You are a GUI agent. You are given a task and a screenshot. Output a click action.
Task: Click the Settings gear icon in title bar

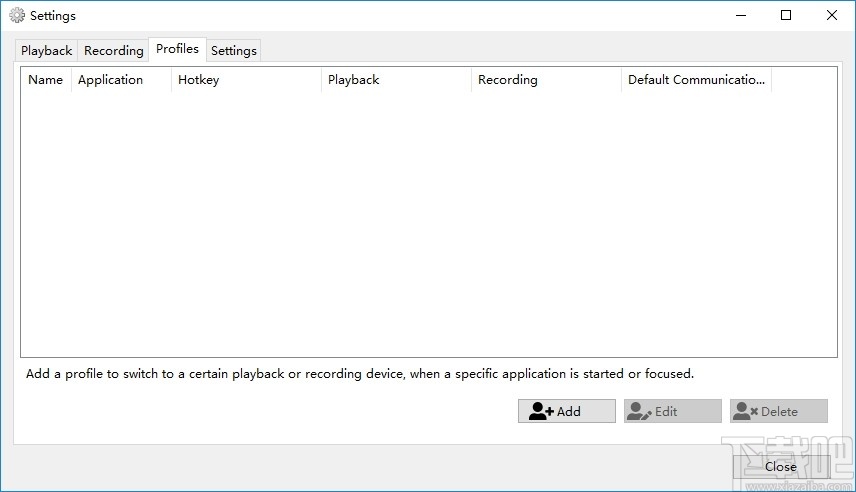[x=16, y=15]
